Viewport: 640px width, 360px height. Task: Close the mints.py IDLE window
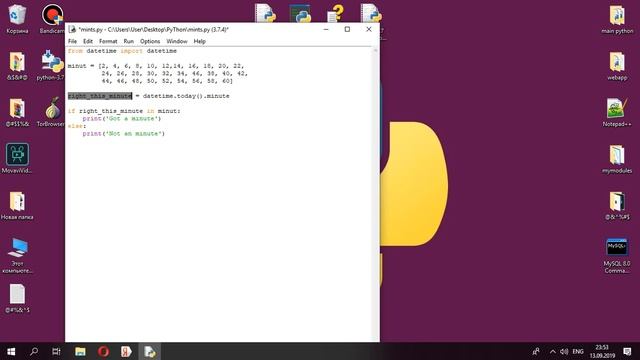coord(369,29)
